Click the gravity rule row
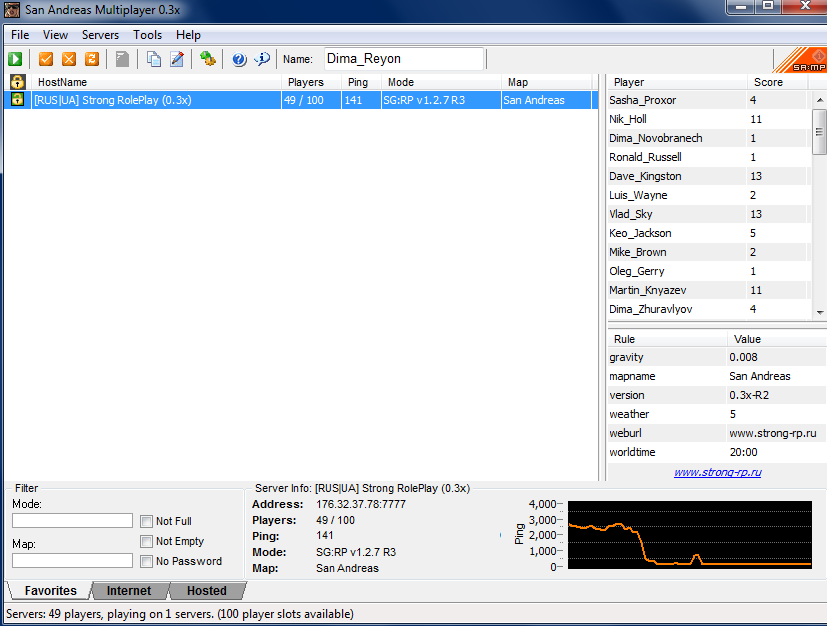827x626 pixels. tap(716, 357)
